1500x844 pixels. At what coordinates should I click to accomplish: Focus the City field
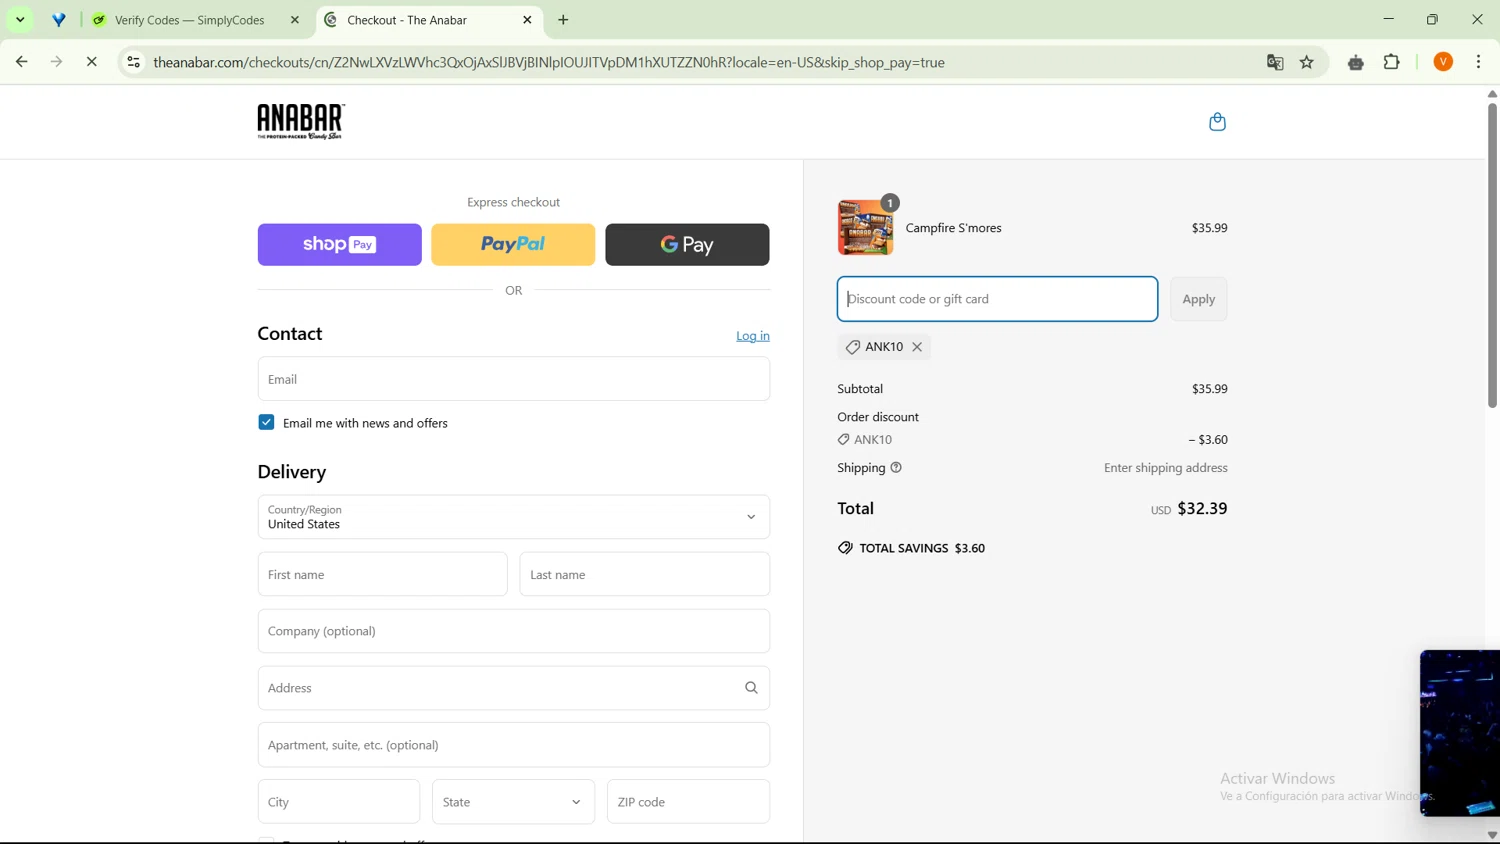(x=339, y=802)
